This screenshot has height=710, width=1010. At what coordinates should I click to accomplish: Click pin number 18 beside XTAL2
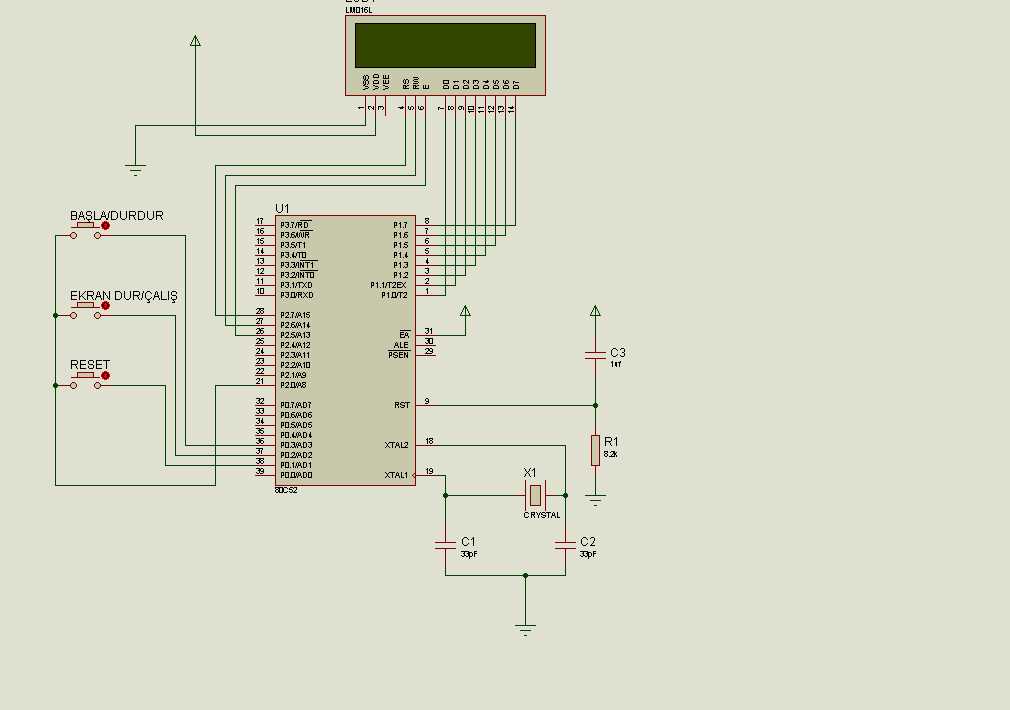coord(429,441)
